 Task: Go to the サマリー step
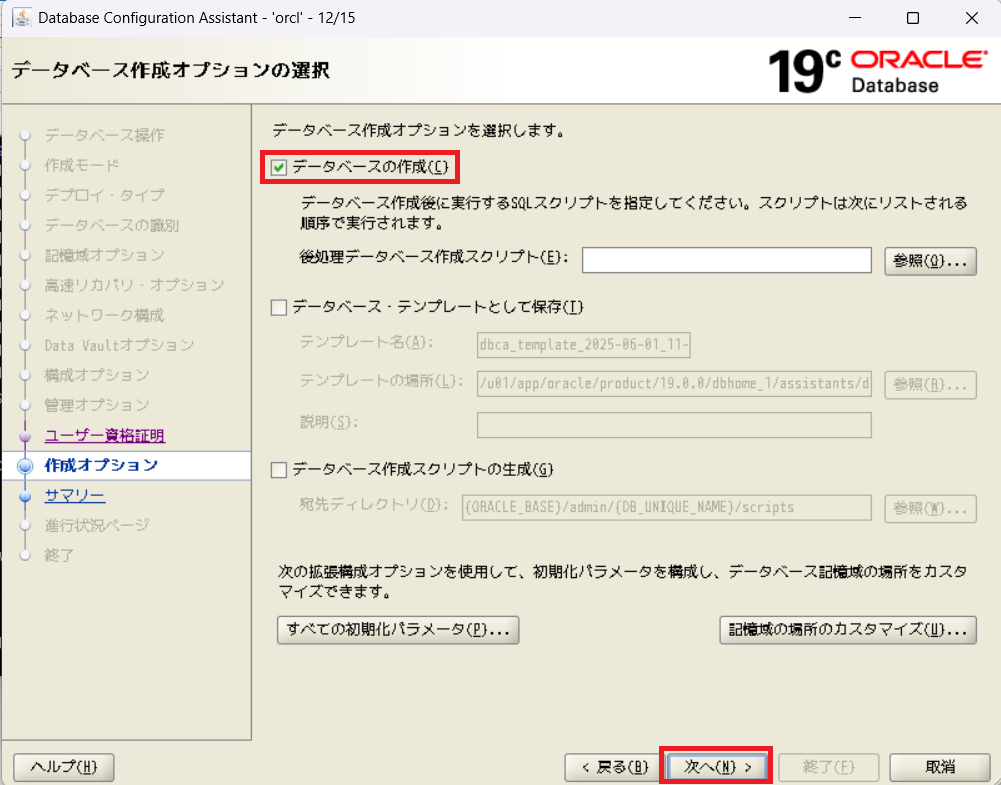click(74, 495)
